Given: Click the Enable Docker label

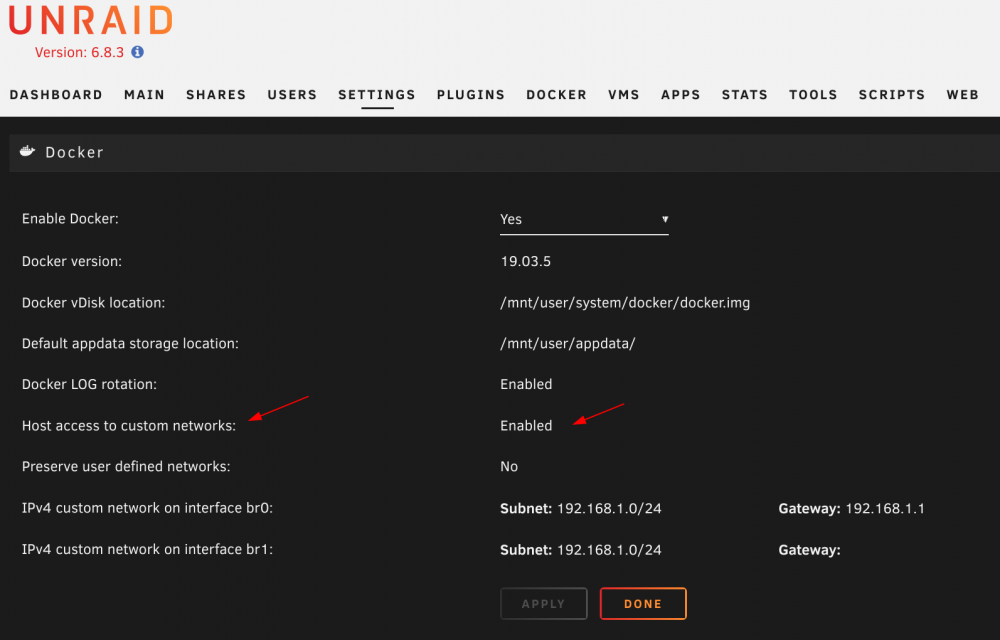Looking at the screenshot, I should point(70,219).
